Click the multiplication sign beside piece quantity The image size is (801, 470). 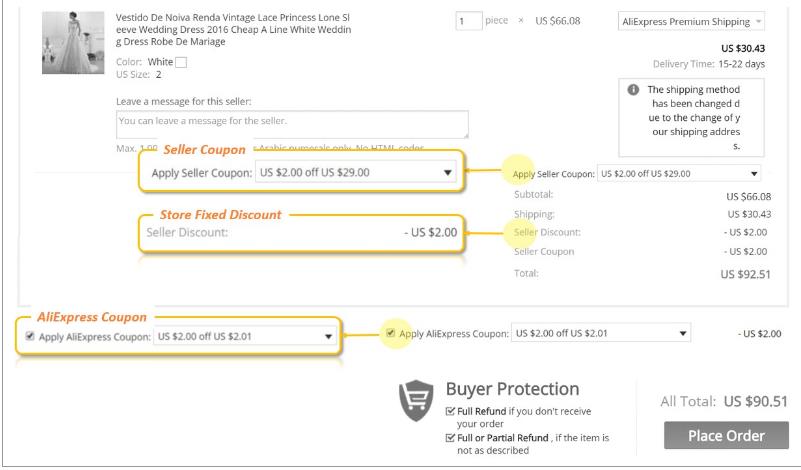click(x=521, y=21)
